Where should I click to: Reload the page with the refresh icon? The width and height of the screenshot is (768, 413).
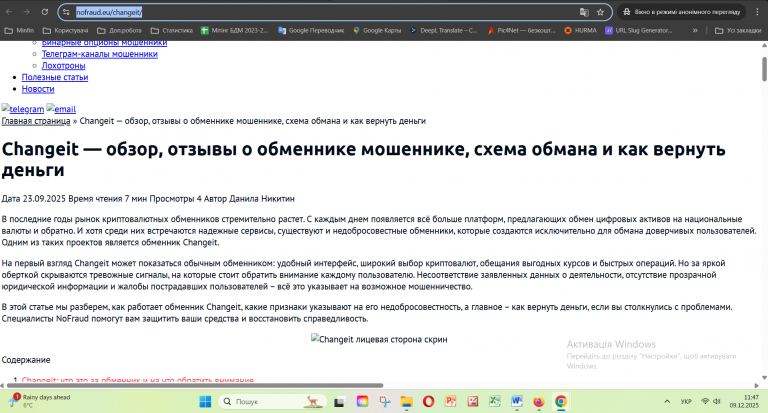[45, 12]
